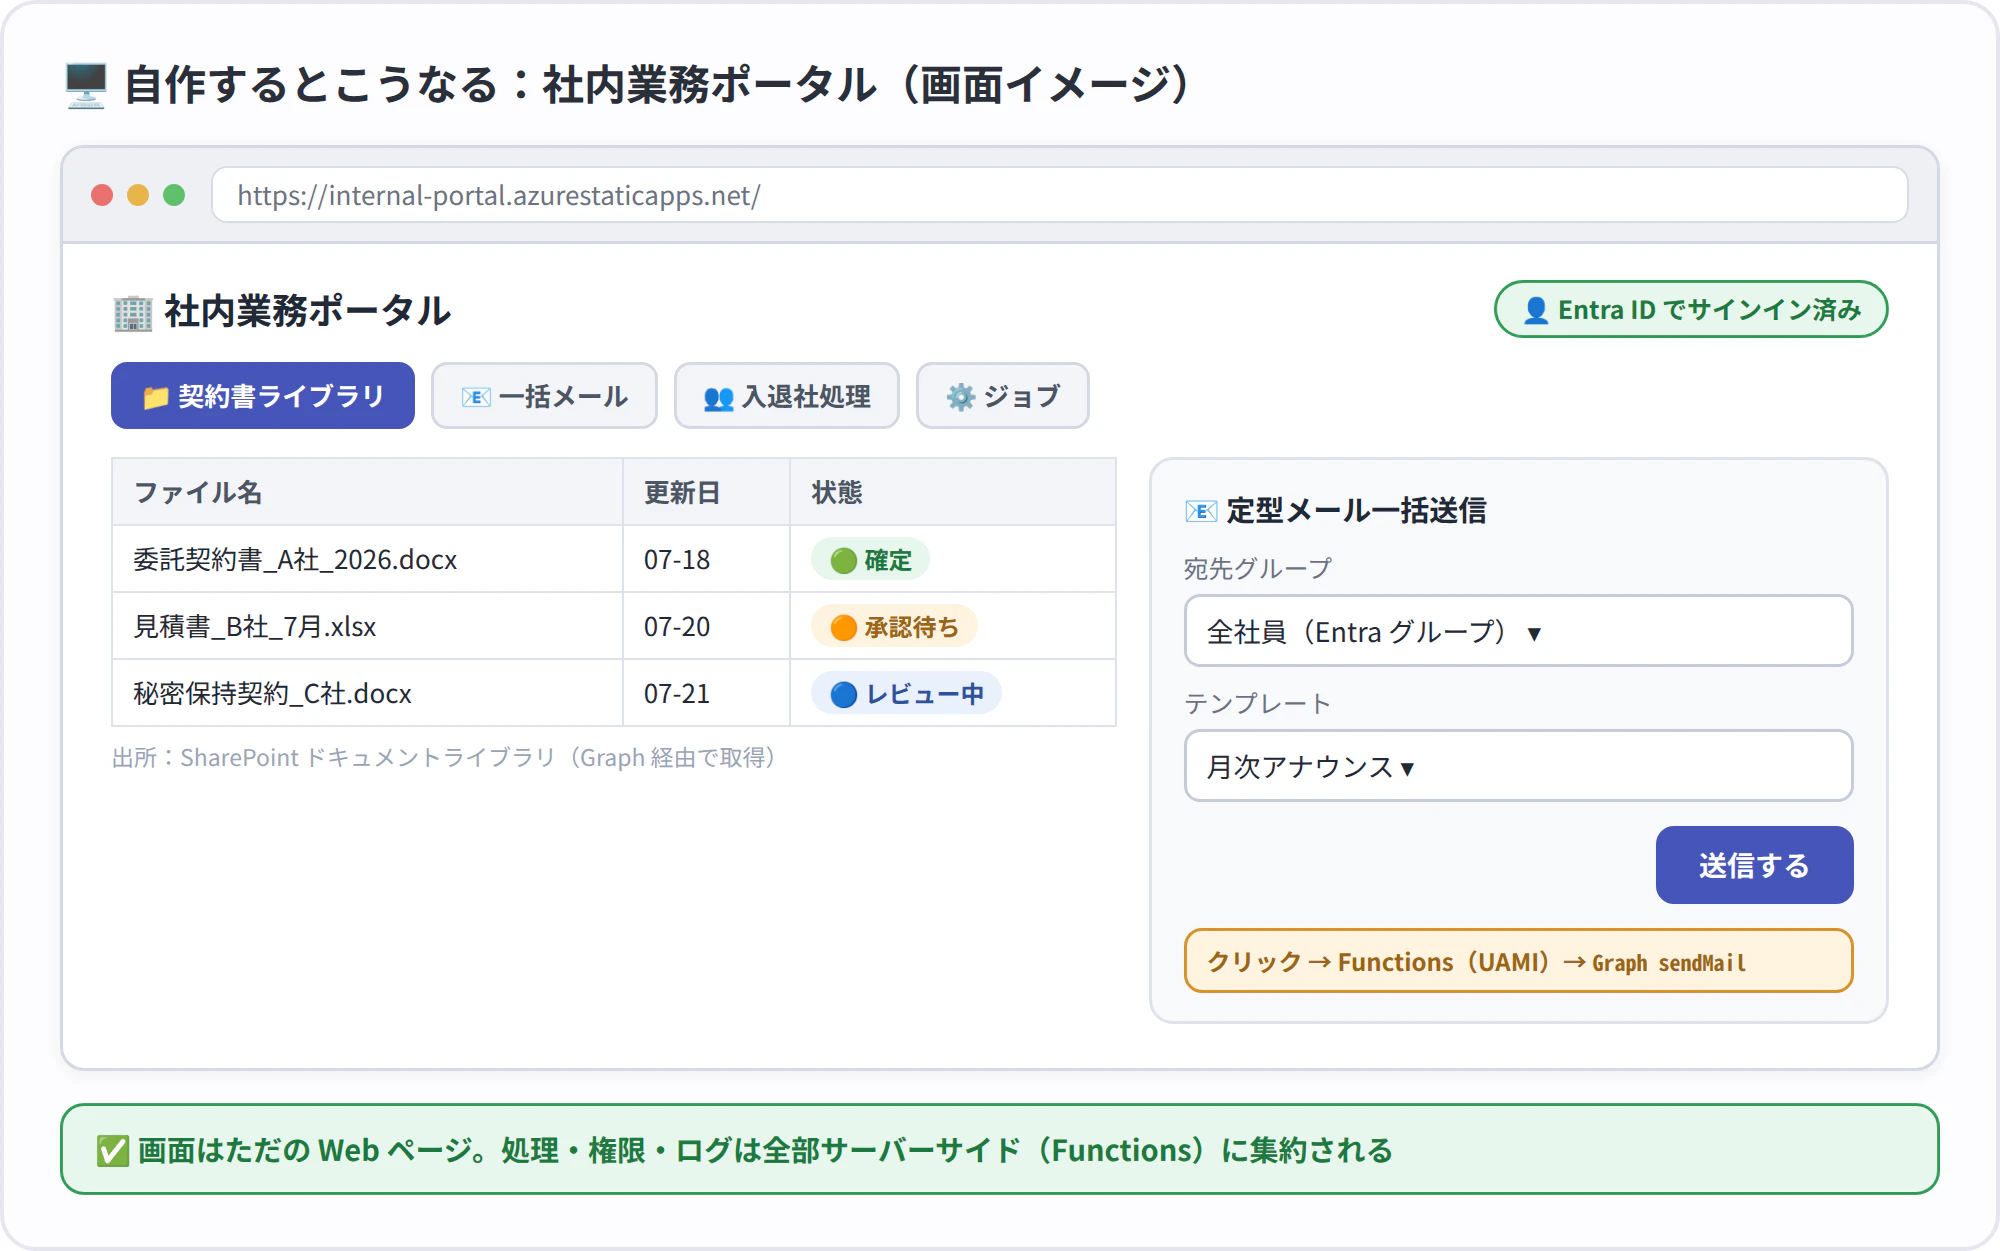Switch to the 一括メール tab
Image resolution: width=2000 pixels, height=1251 pixels.
(x=544, y=396)
